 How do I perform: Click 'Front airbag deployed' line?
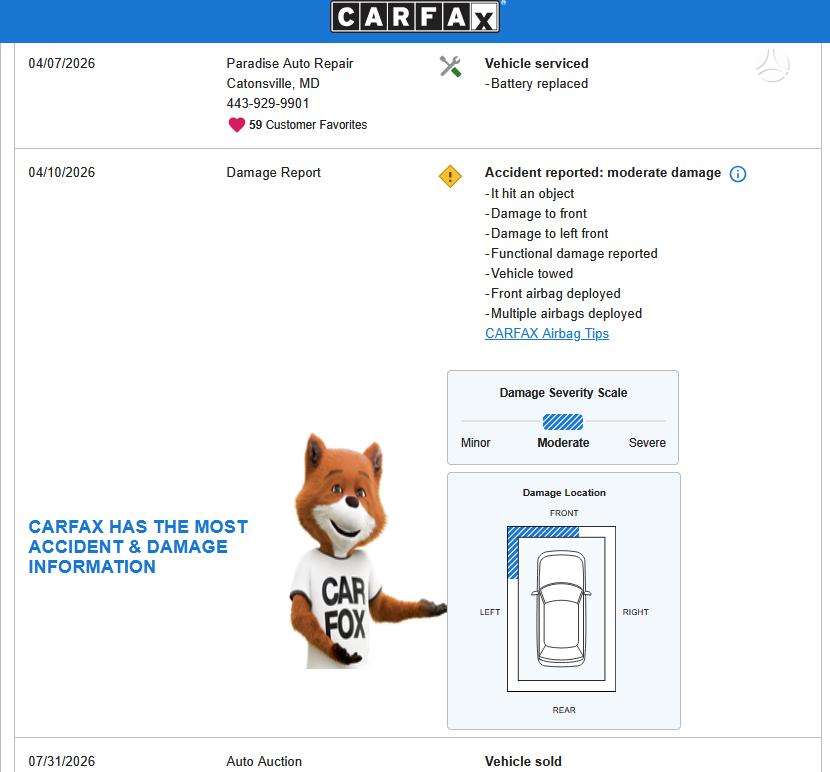[x=553, y=294]
